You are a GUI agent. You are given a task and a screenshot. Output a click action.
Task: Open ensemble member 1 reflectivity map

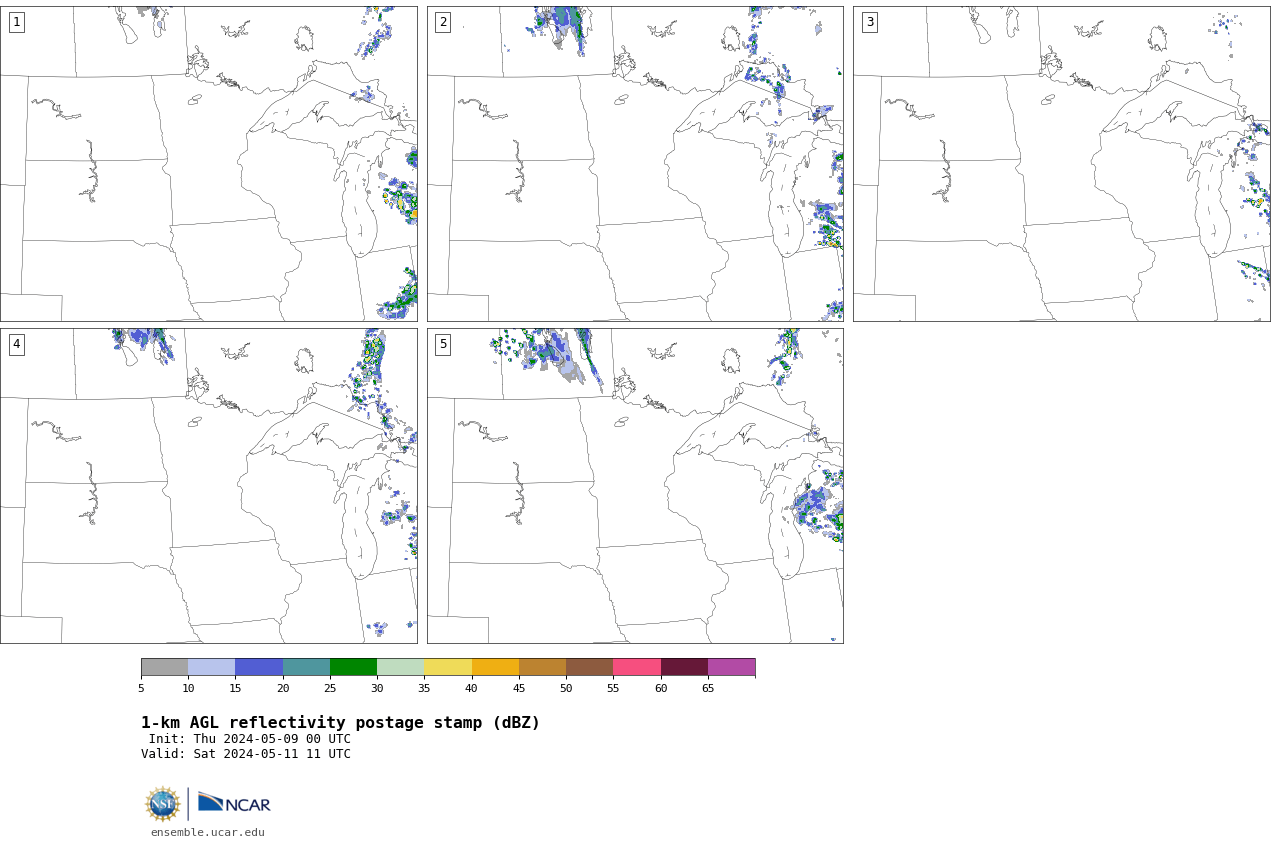point(208,164)
